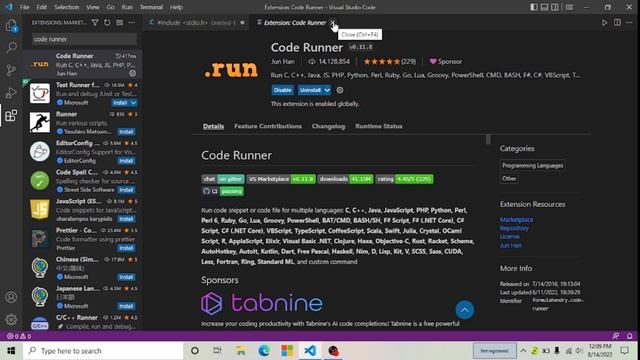This screenshot has height=360, width=640.
Task: Click the feedback icon in status bar
Action: point(616,336)
